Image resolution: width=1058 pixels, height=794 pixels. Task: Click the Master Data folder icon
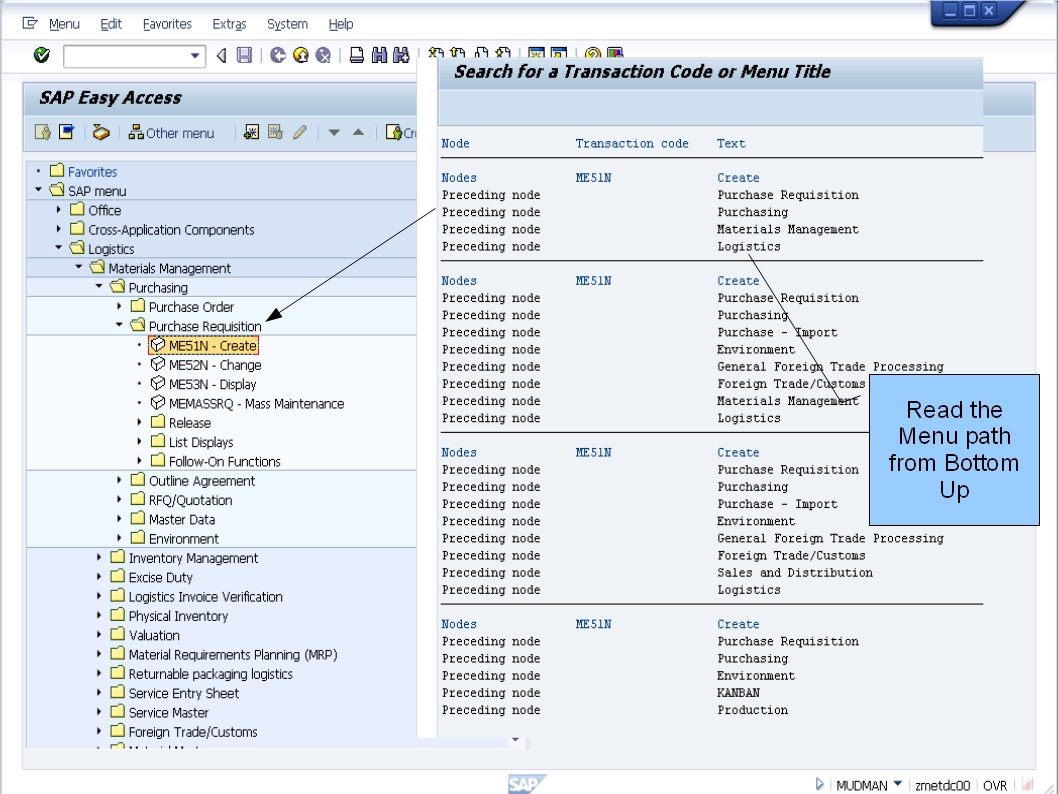point(138,518)
